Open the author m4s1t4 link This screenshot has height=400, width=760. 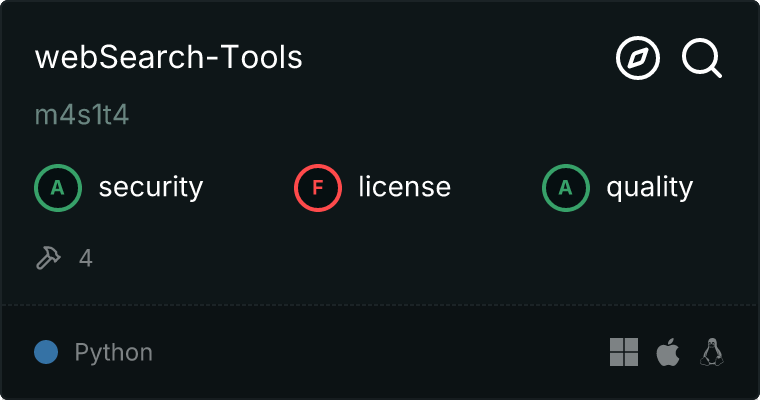(82, 115)
